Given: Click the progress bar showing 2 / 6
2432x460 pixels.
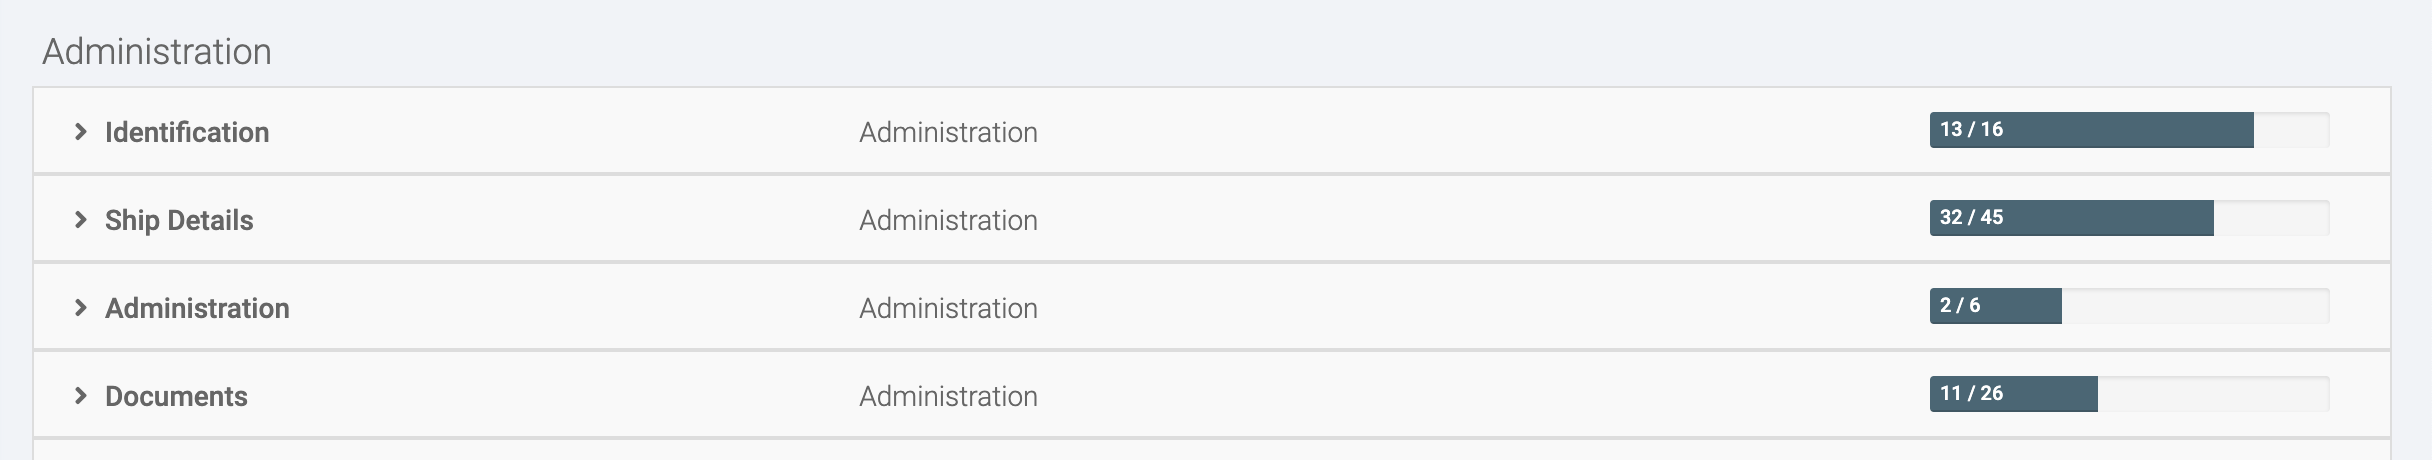Looking at the screenshot, I should coord(2128,306).
